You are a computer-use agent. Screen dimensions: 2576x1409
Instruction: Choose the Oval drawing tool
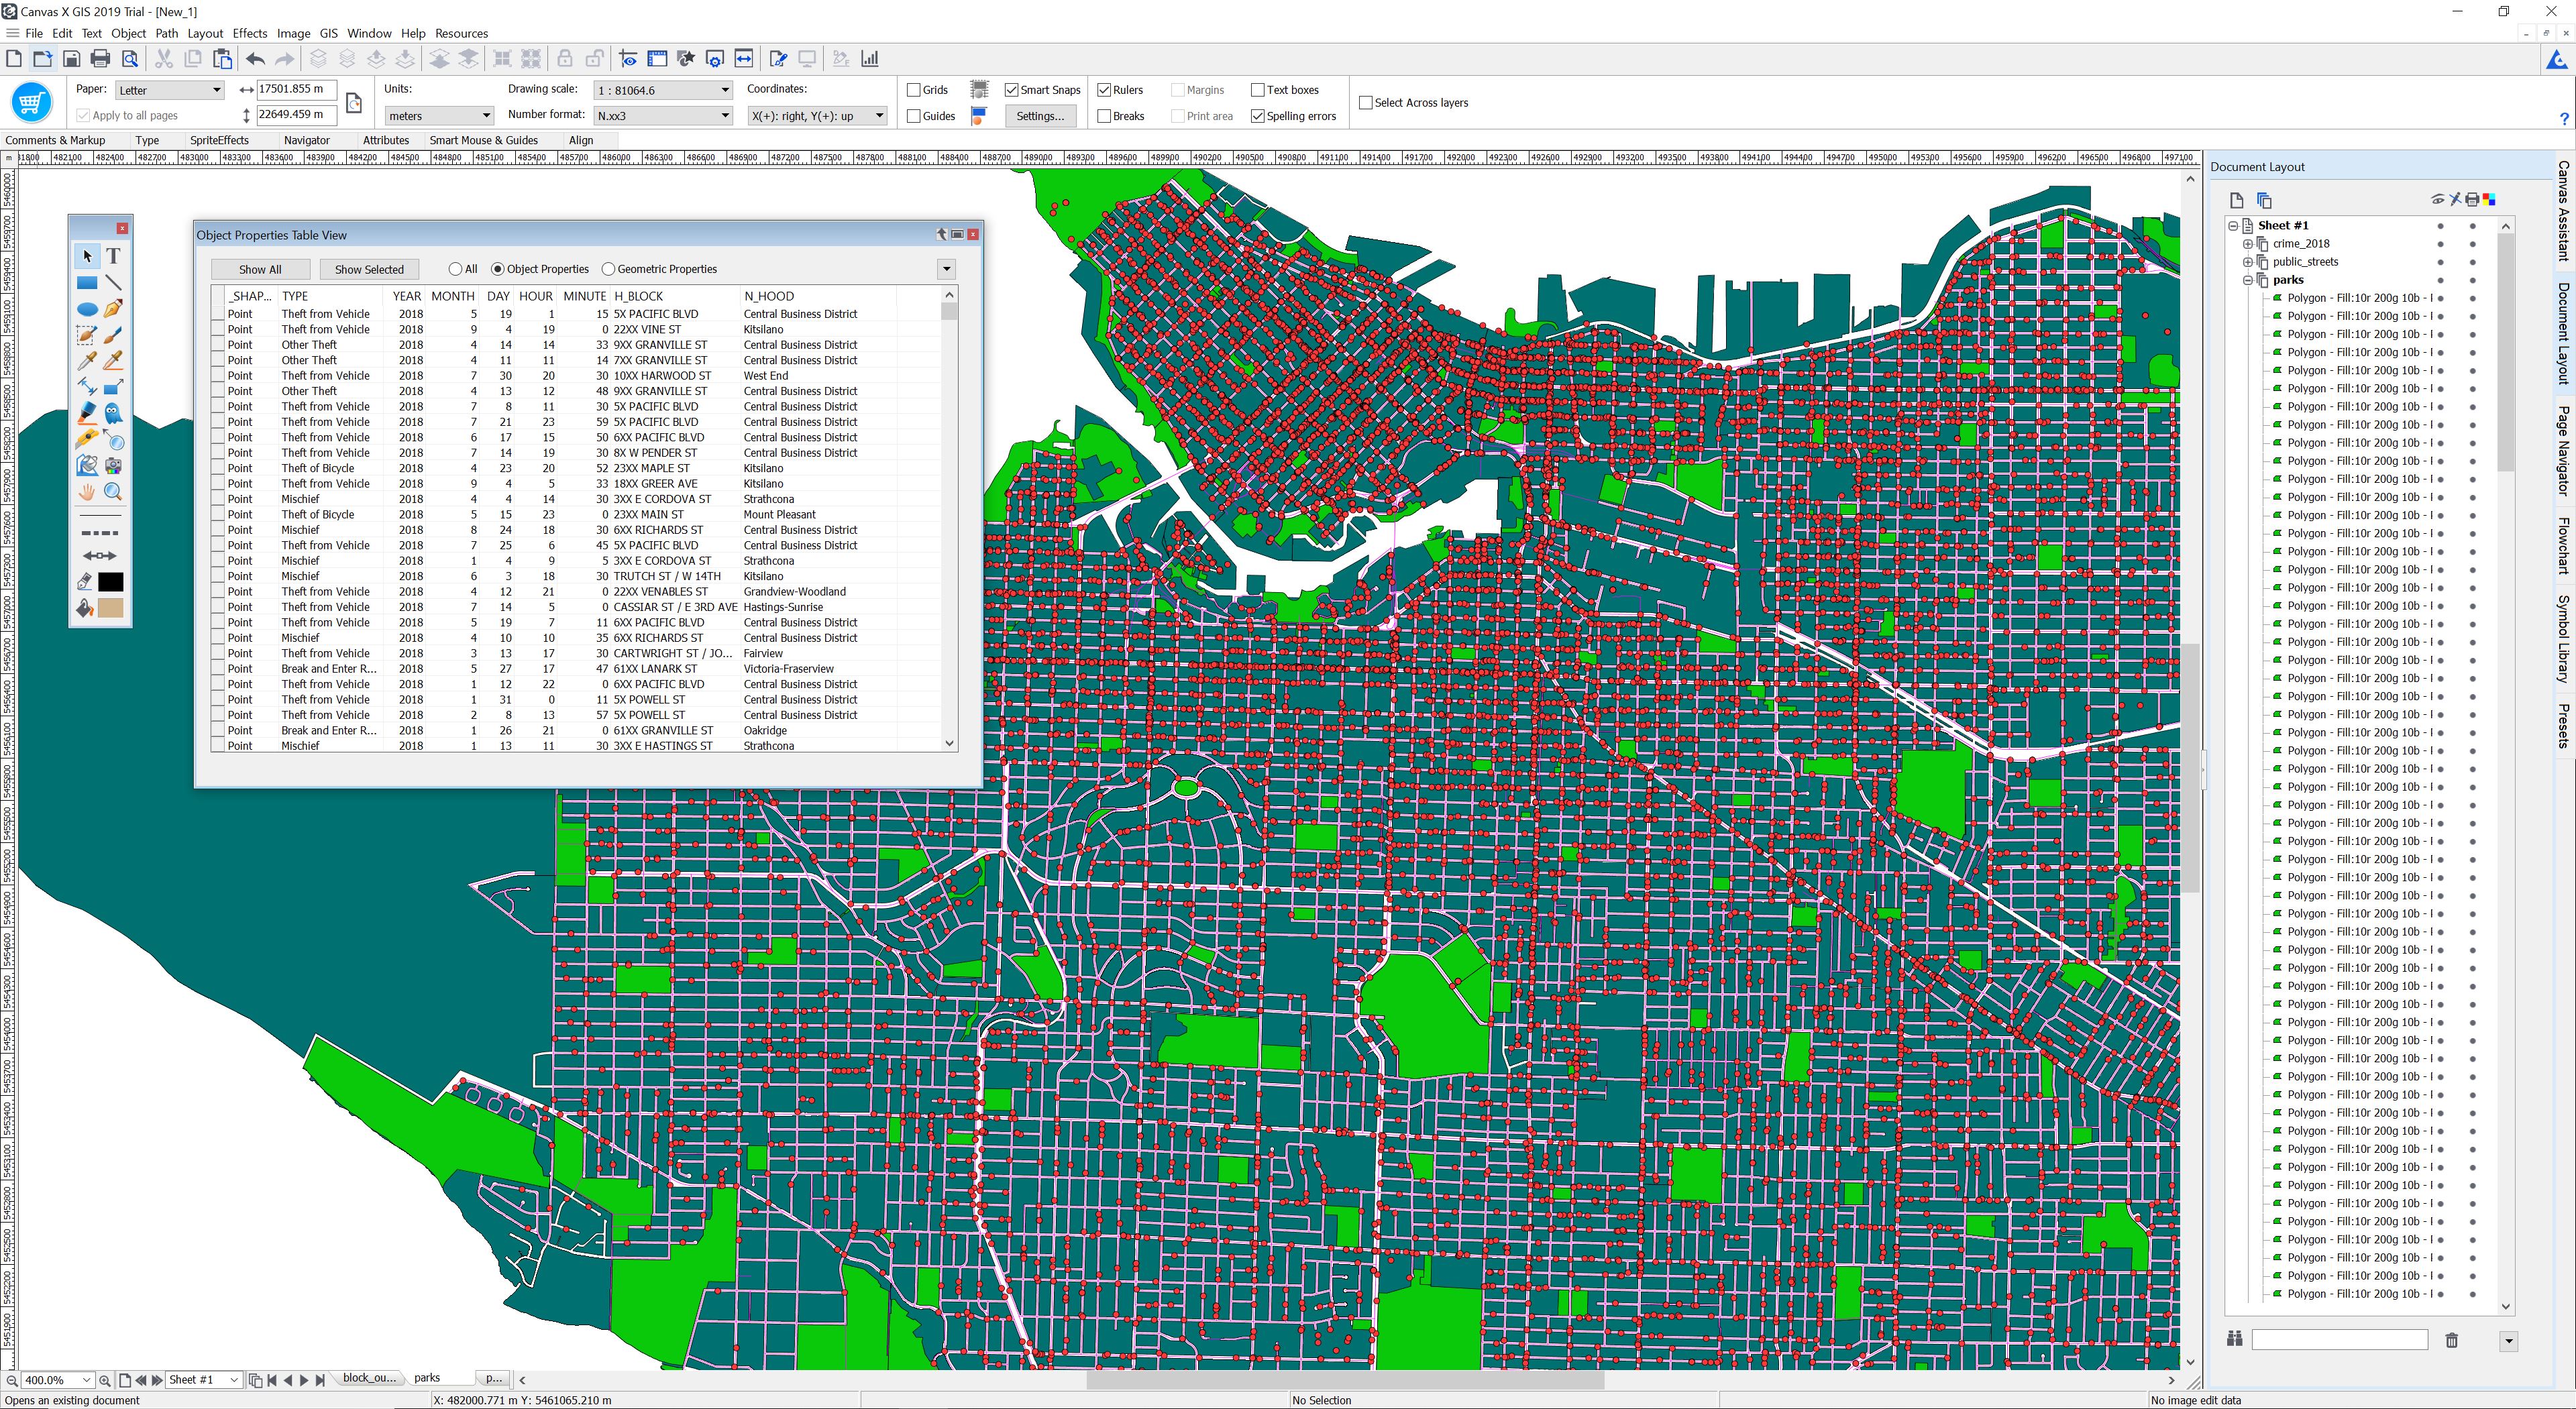(87, 309)
